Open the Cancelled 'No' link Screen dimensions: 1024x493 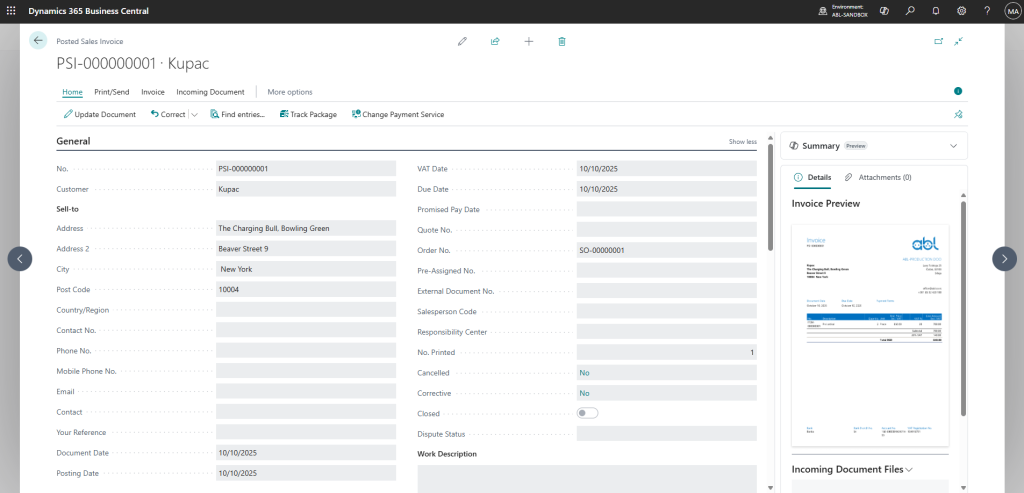(x=584, y=373)
